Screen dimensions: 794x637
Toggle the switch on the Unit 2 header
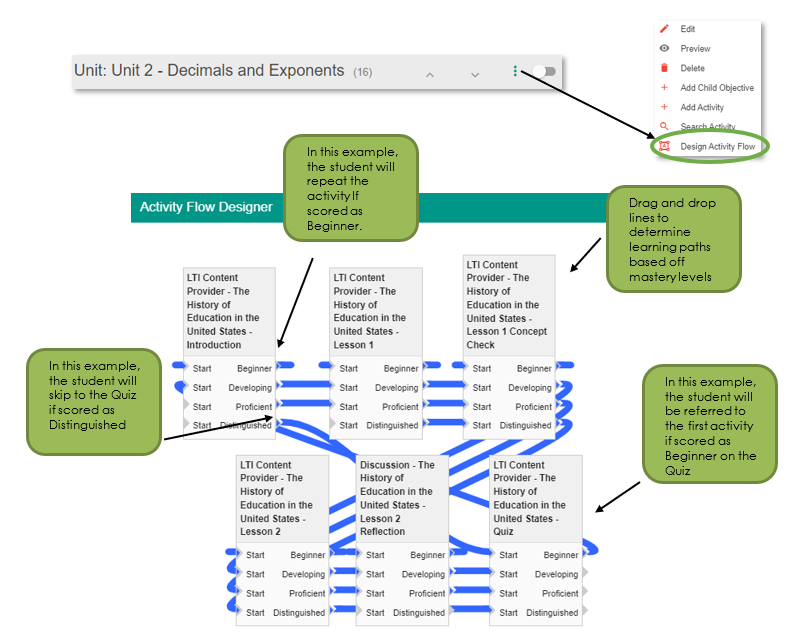click(544, 71)
